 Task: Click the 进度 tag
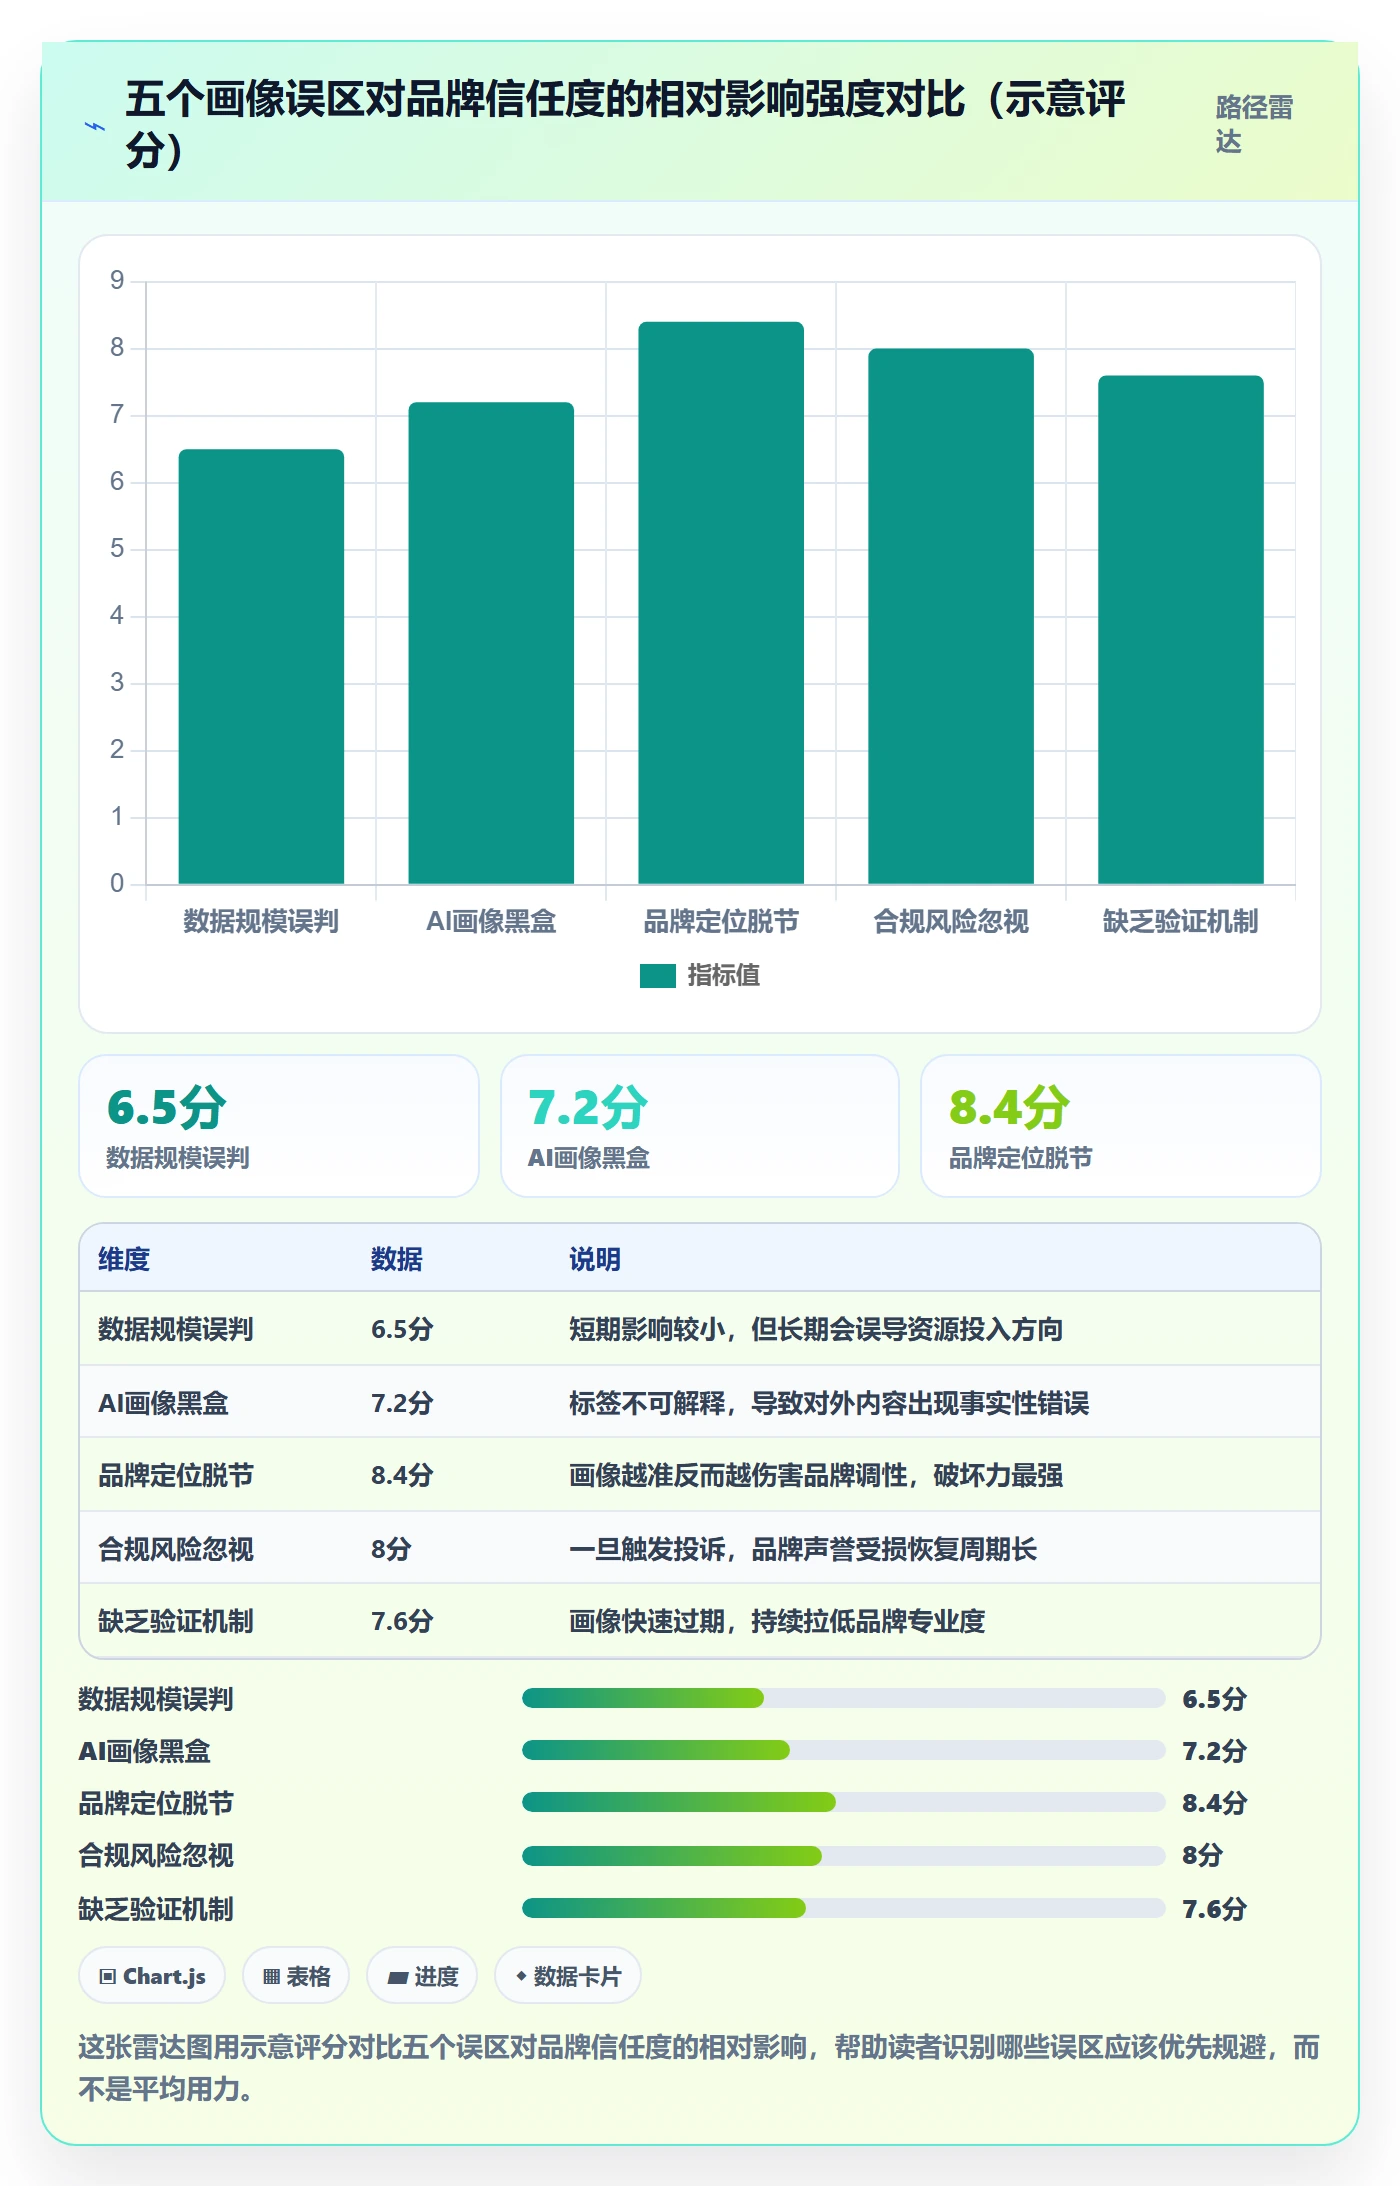pyautogui.click(x=422, y=1976)
